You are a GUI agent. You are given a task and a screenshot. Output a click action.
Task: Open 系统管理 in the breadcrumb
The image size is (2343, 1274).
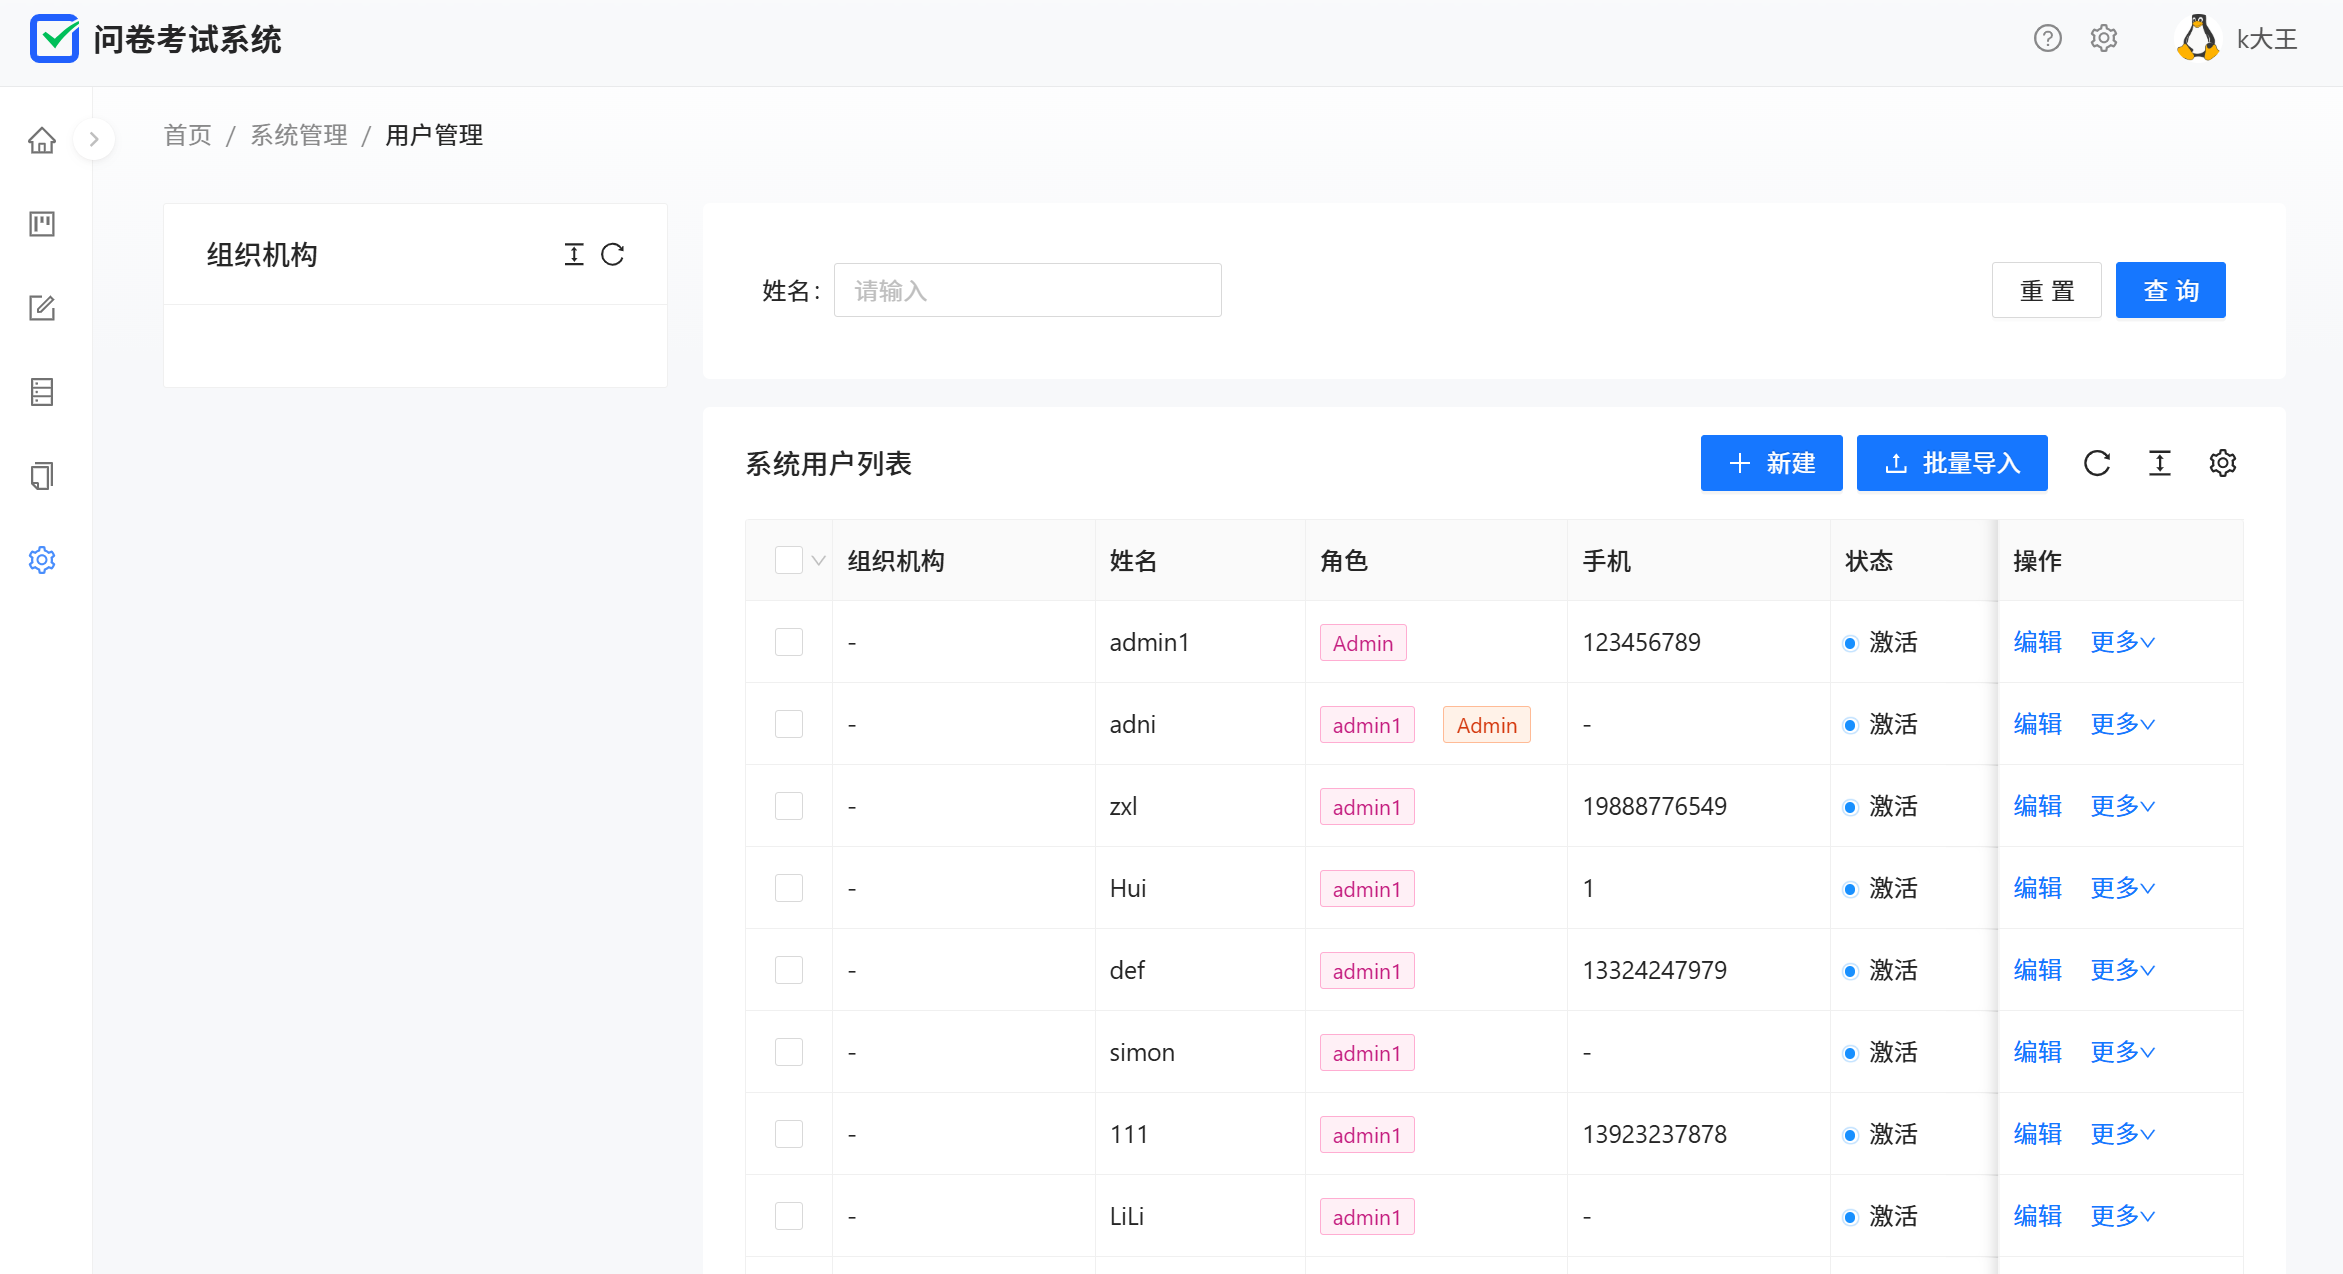(x=299, y=135)
